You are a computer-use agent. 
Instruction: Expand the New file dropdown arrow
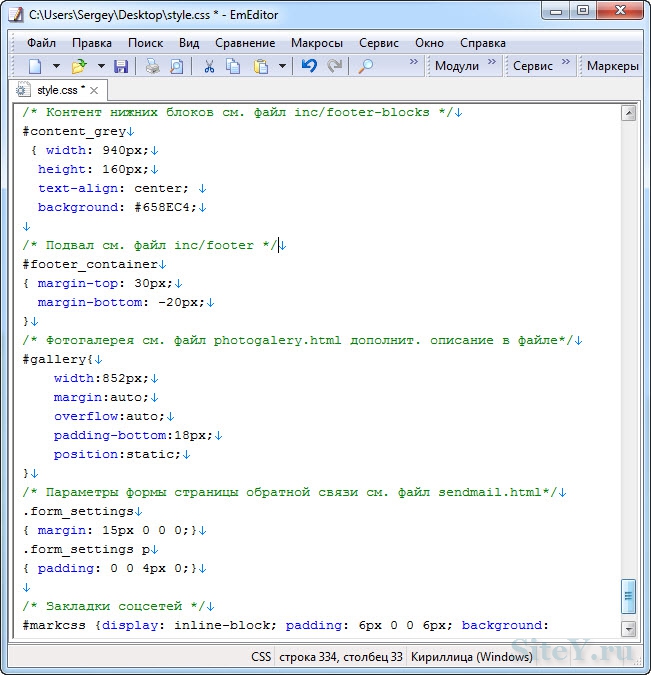[56, 66]
